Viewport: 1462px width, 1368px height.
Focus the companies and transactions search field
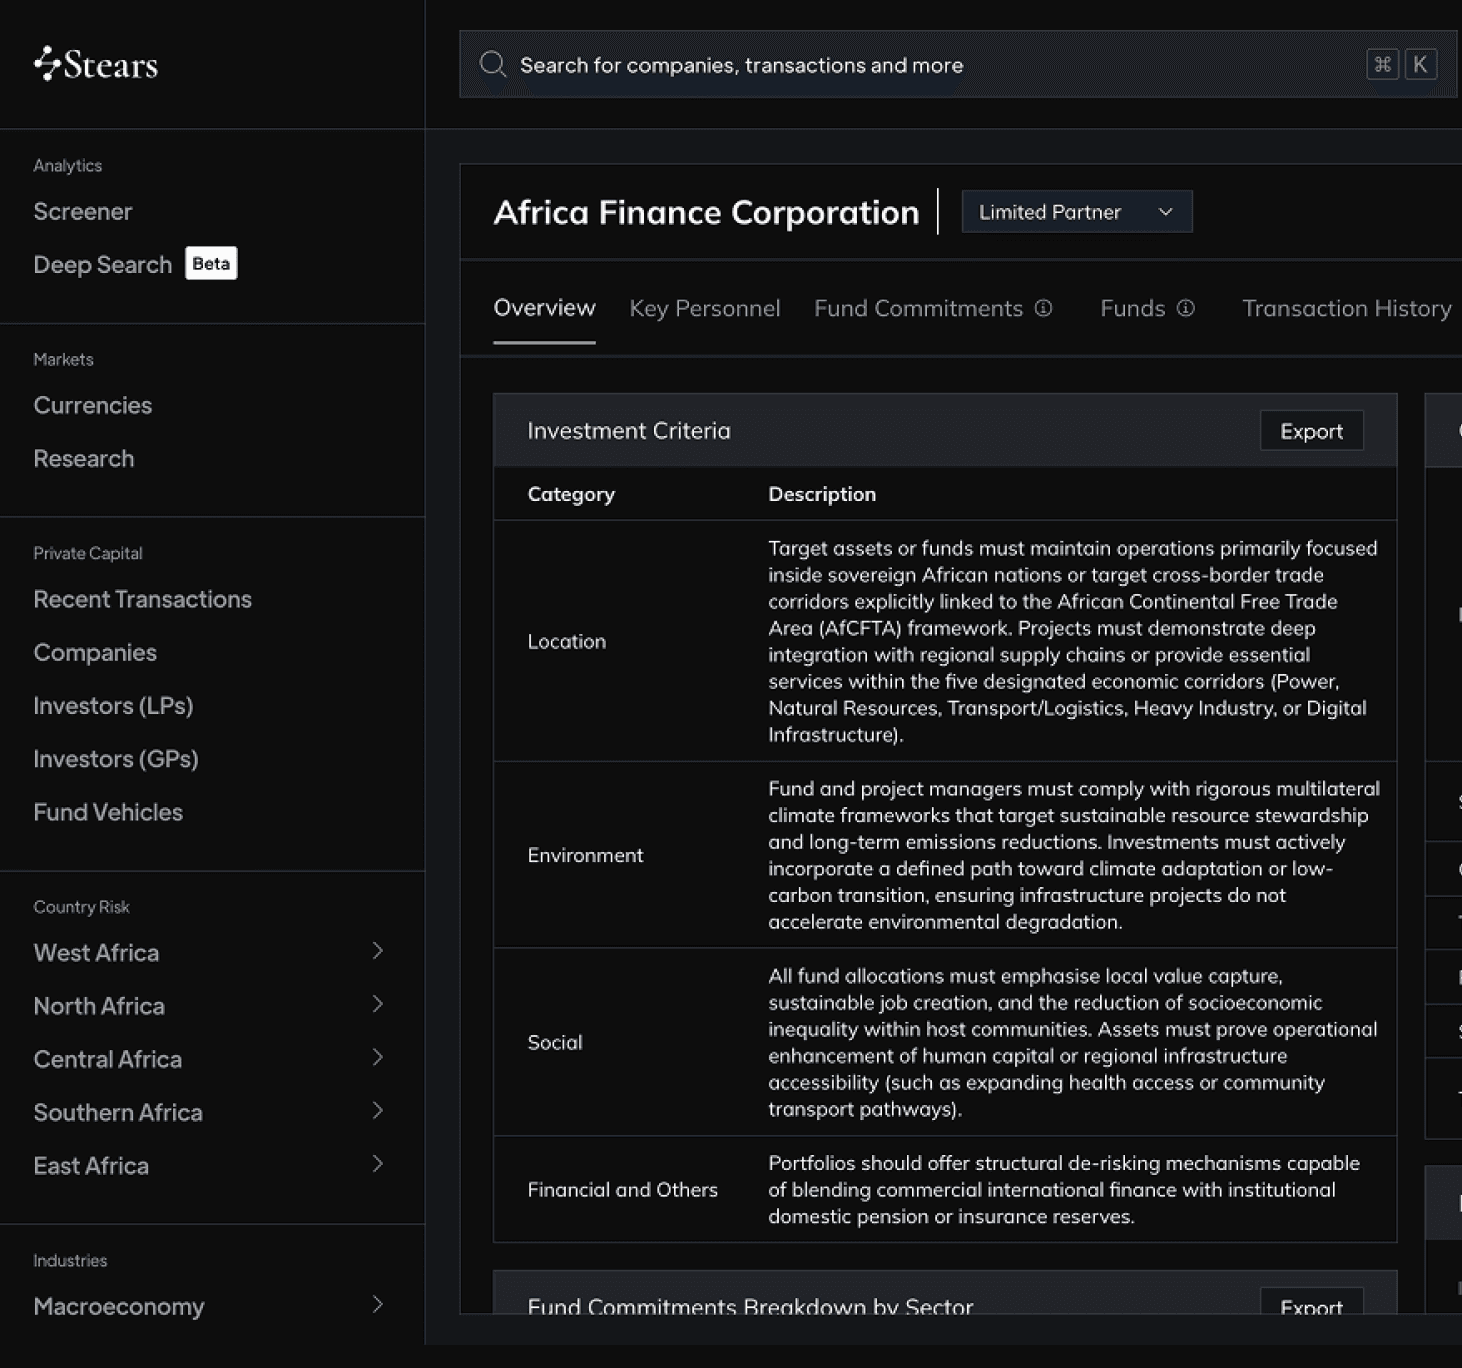tap(958, 65)
